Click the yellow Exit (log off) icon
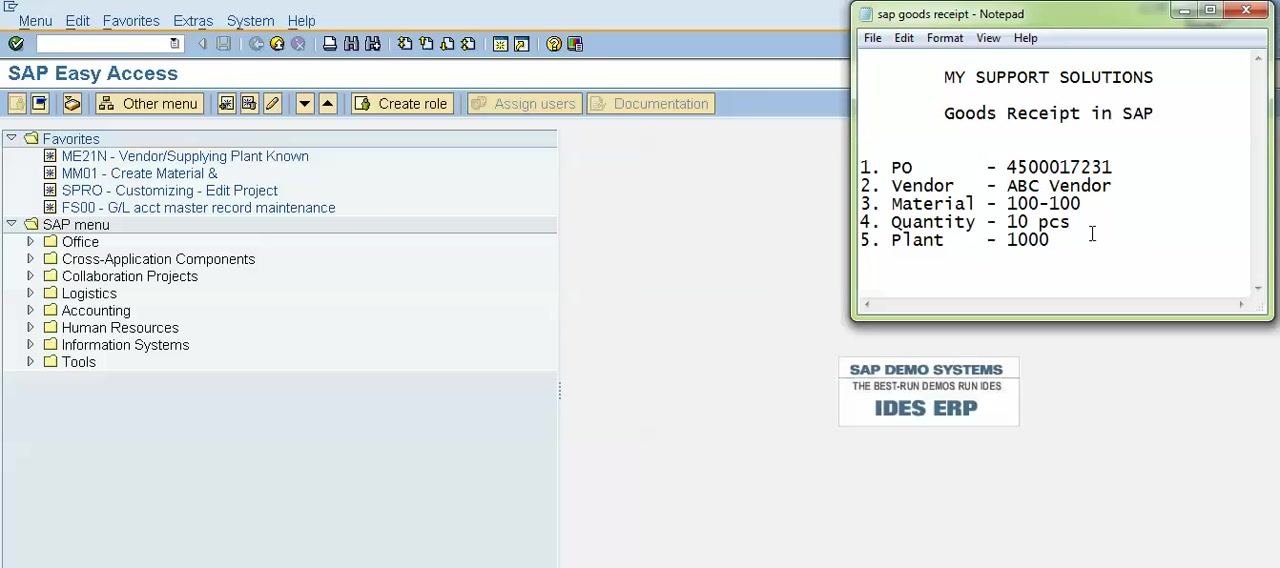The image size is (1280, 568). point(277,44)
